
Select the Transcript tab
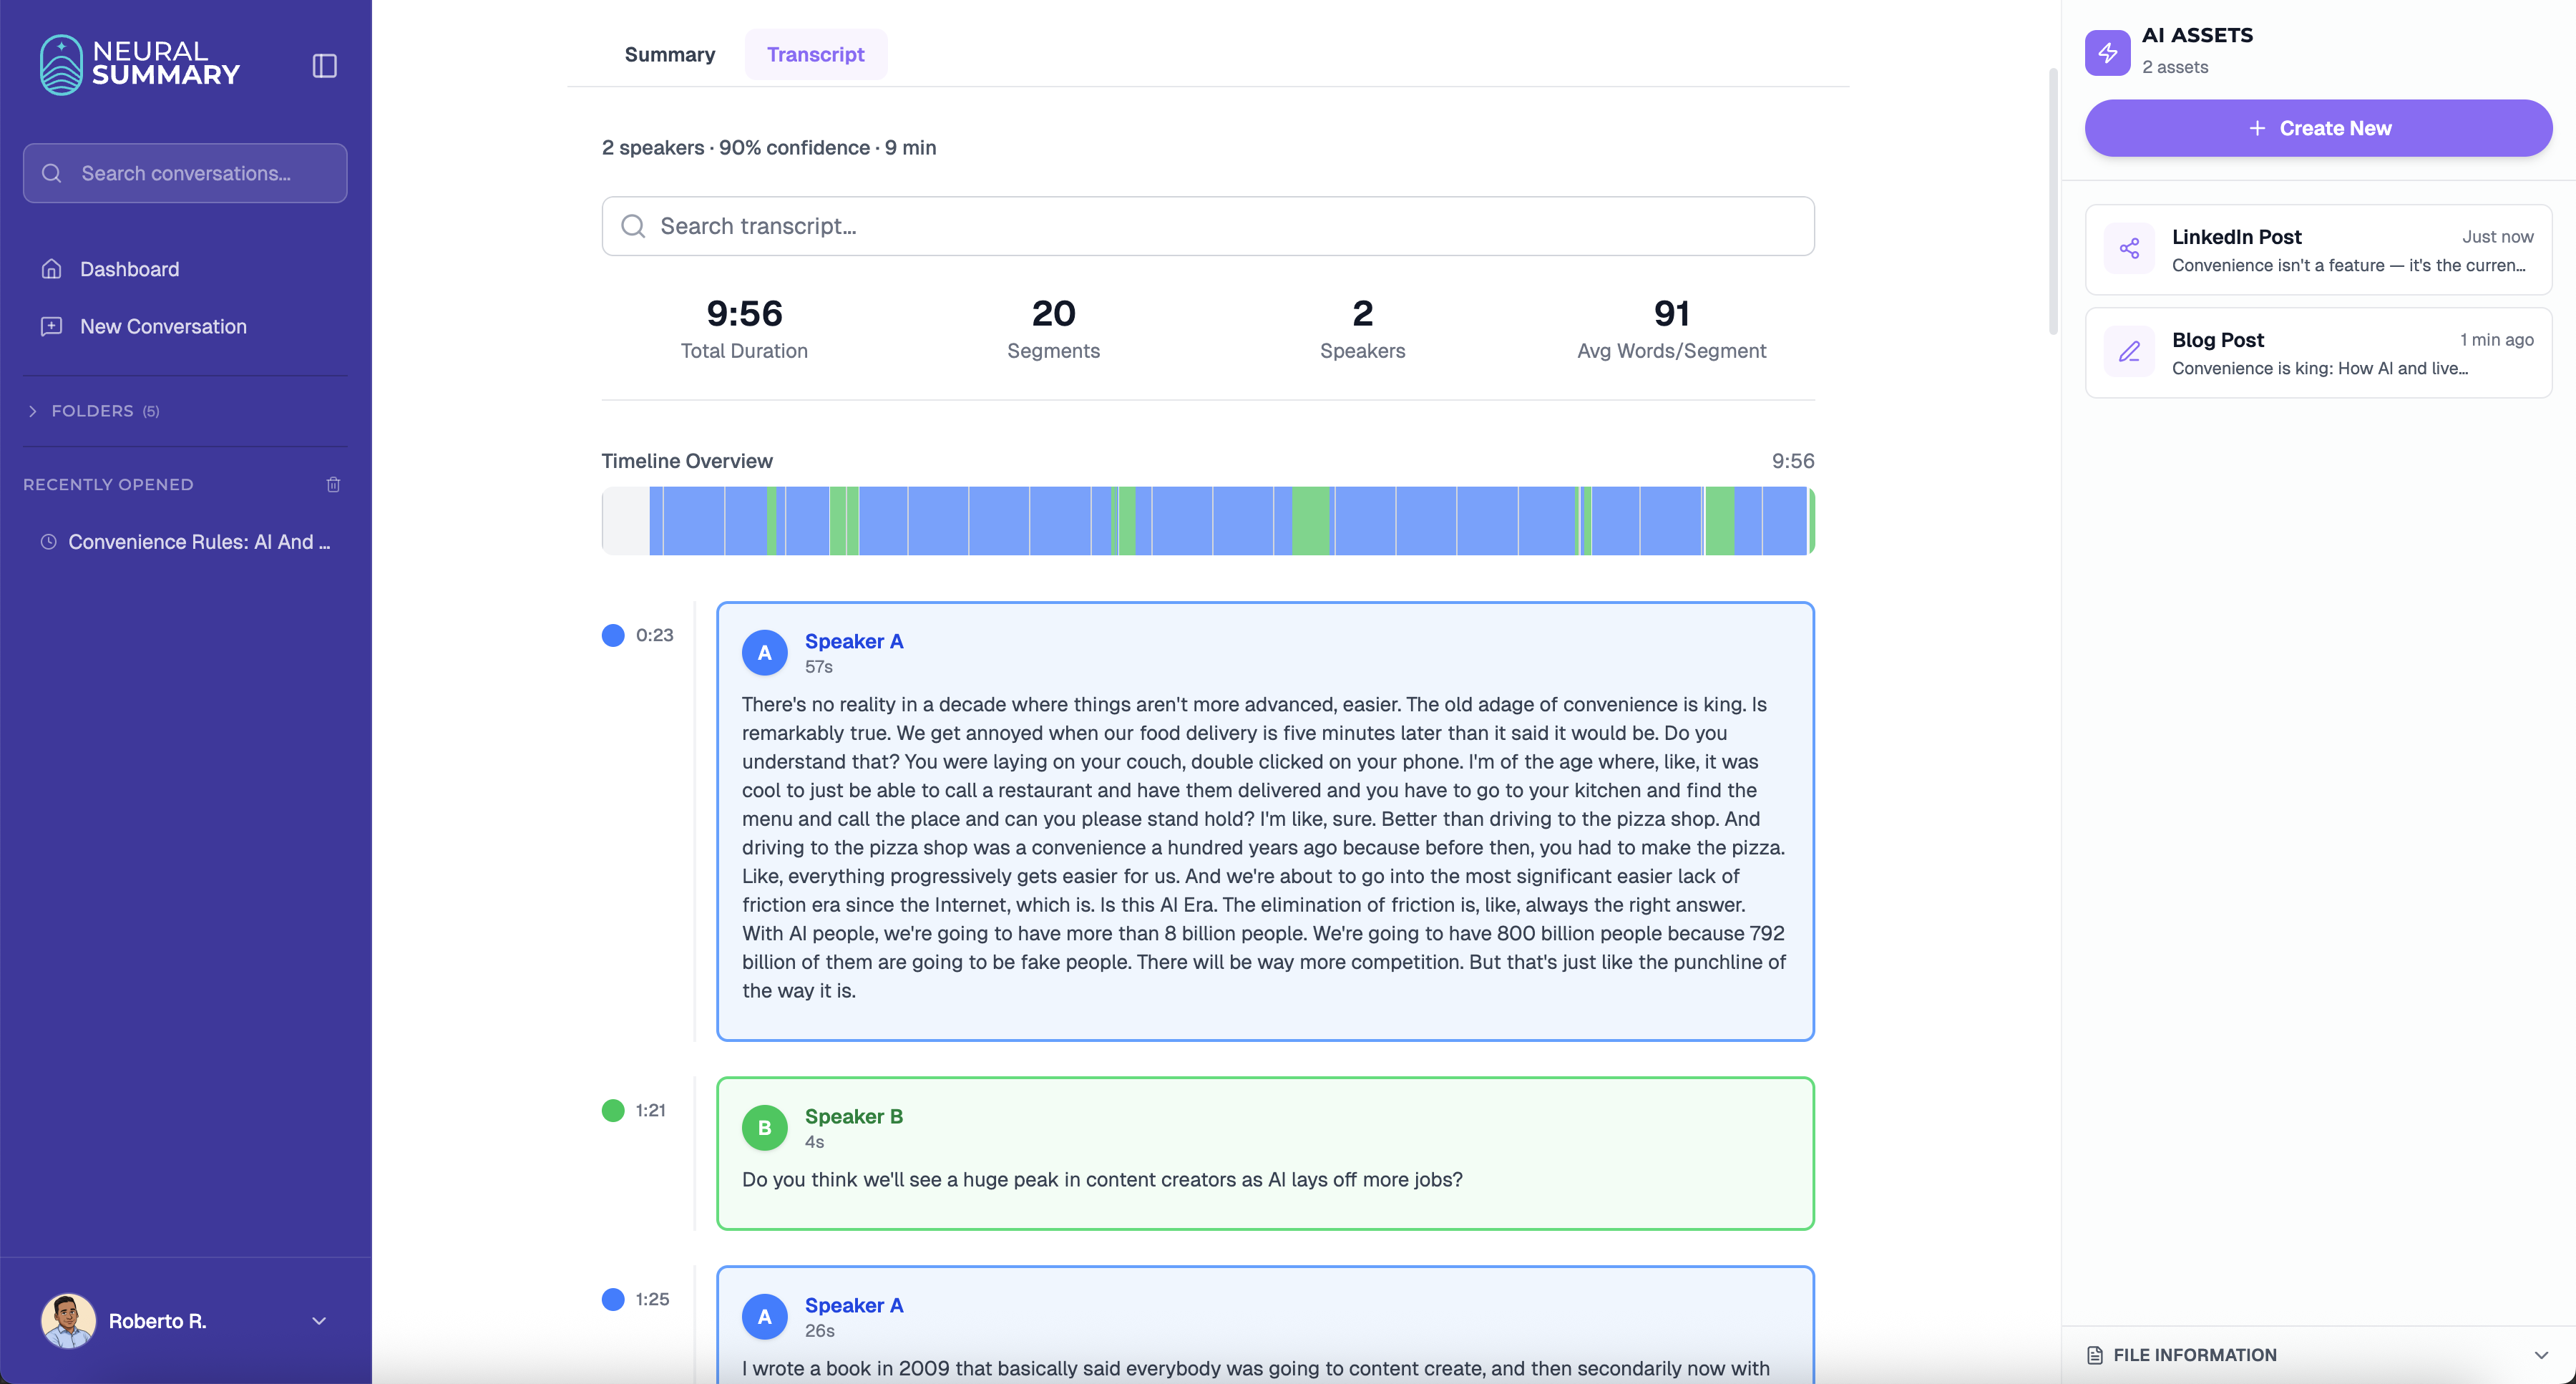click(x=815, y=54)
